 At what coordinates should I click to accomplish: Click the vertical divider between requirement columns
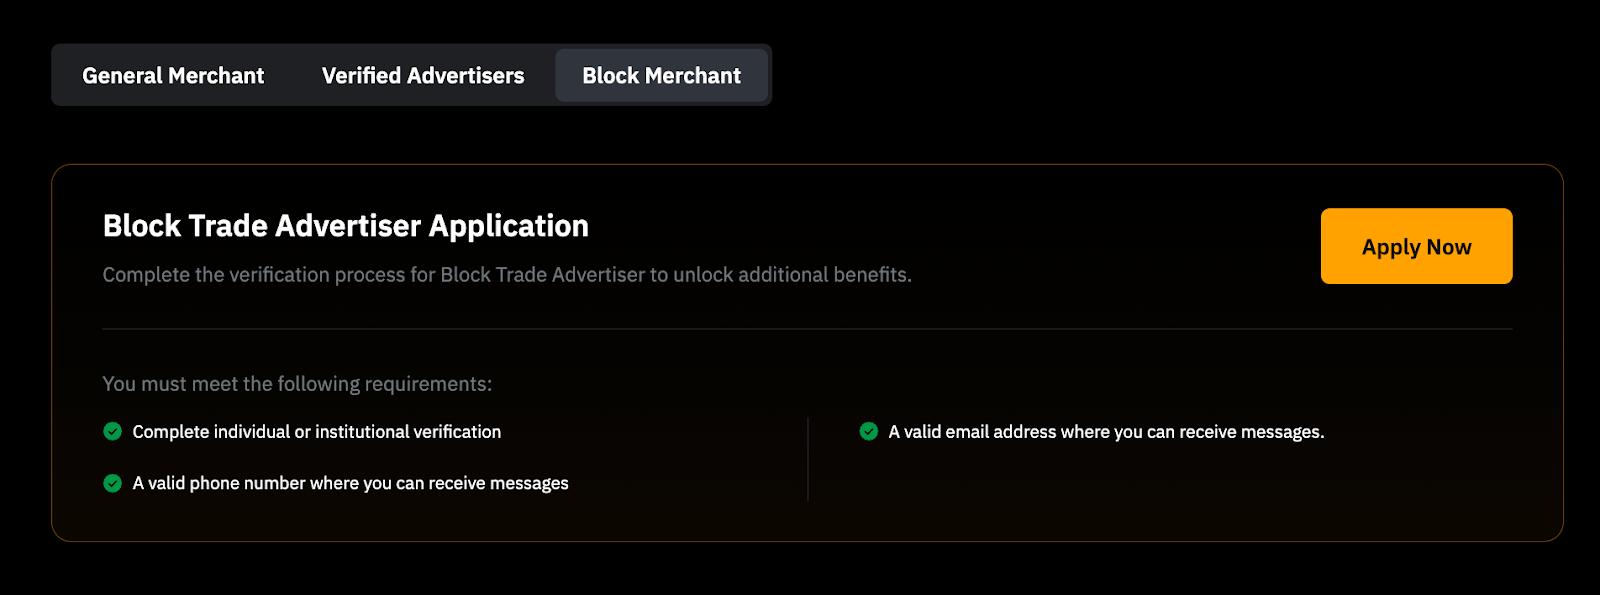808,458
